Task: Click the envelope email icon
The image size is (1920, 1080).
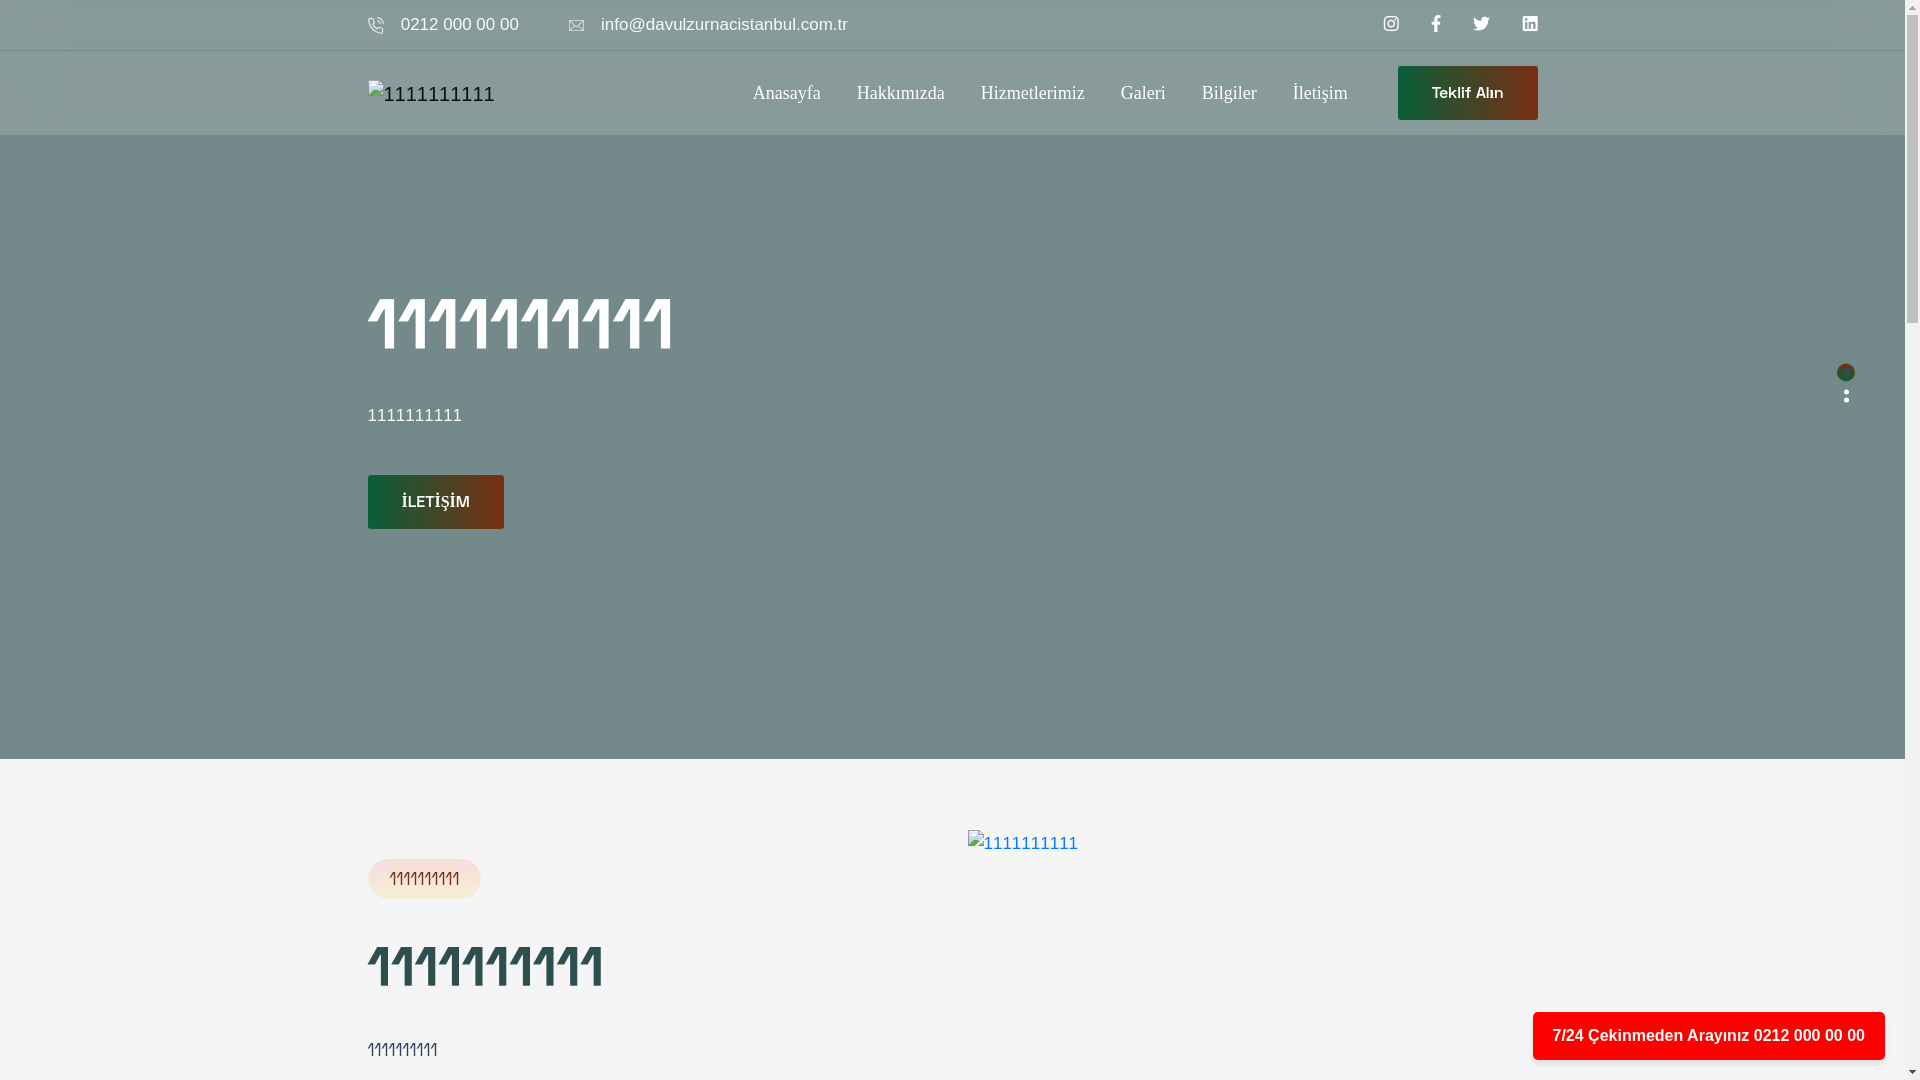Action: point(576,26)
